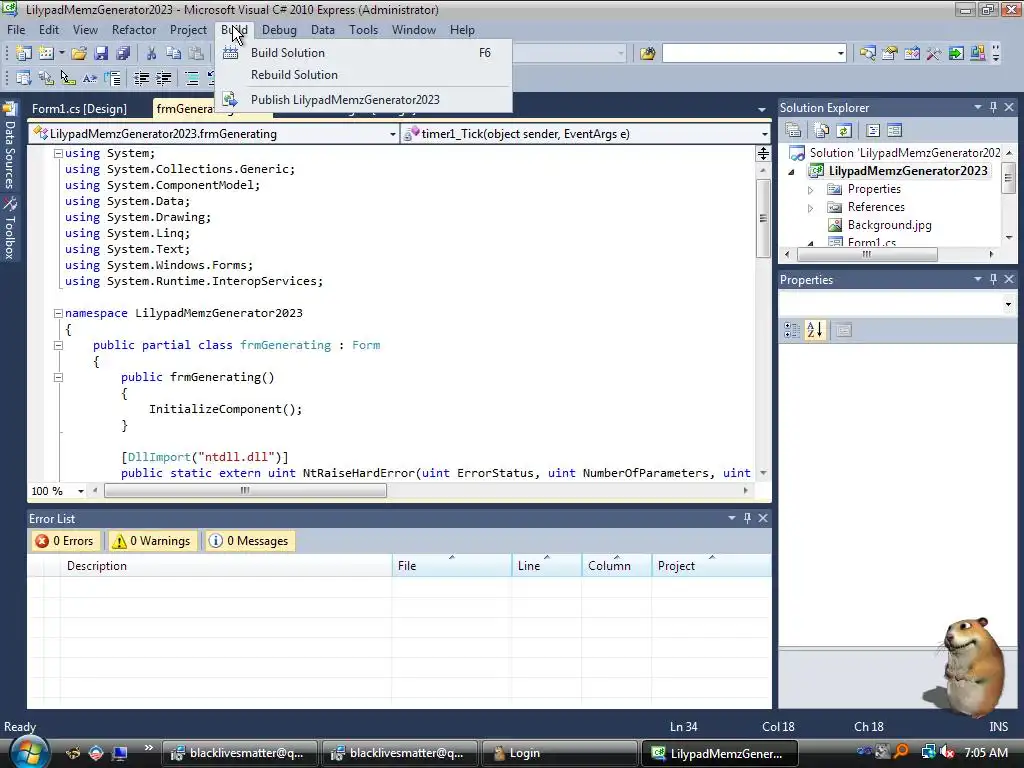Screen dimensions: 1024x768
Task: Click the code editor horizontal scrollbar thumb
Action: pos(245,490)
